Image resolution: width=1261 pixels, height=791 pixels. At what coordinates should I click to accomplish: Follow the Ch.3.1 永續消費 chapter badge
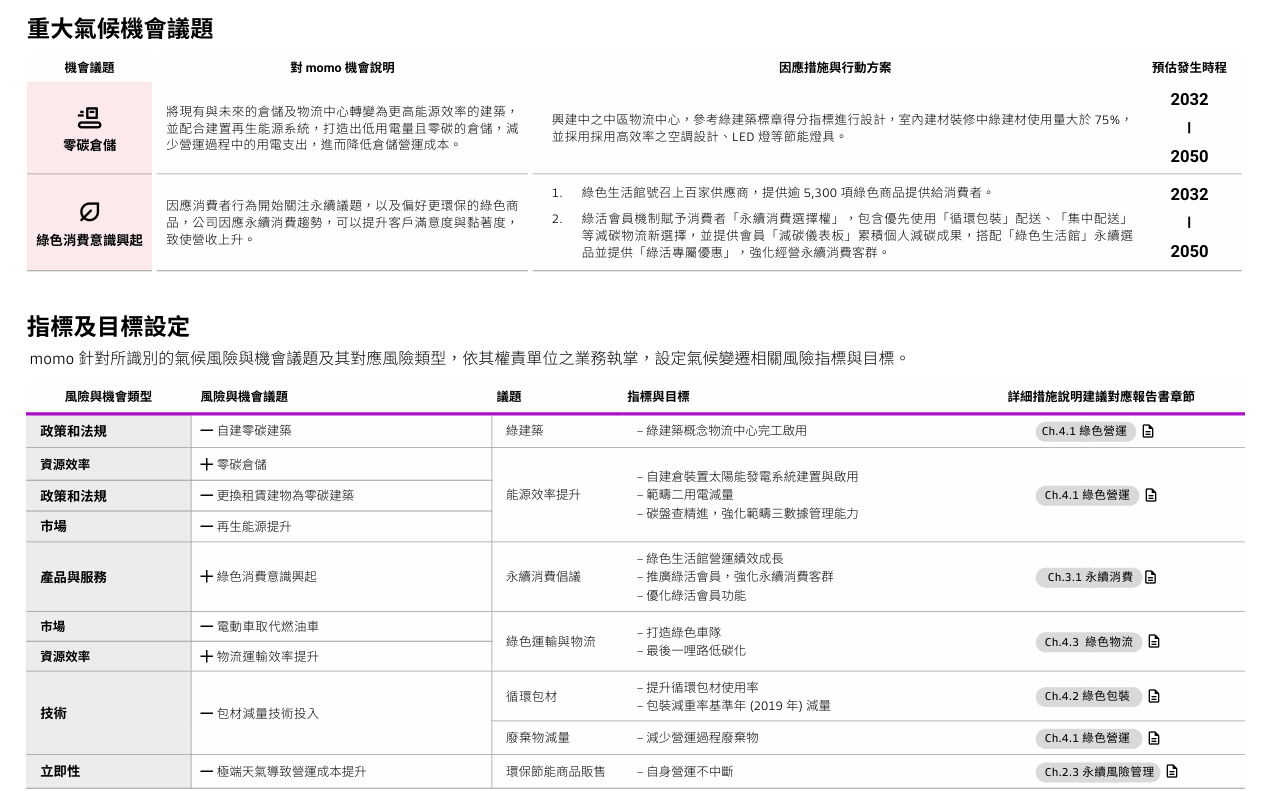pos(1089,577)
